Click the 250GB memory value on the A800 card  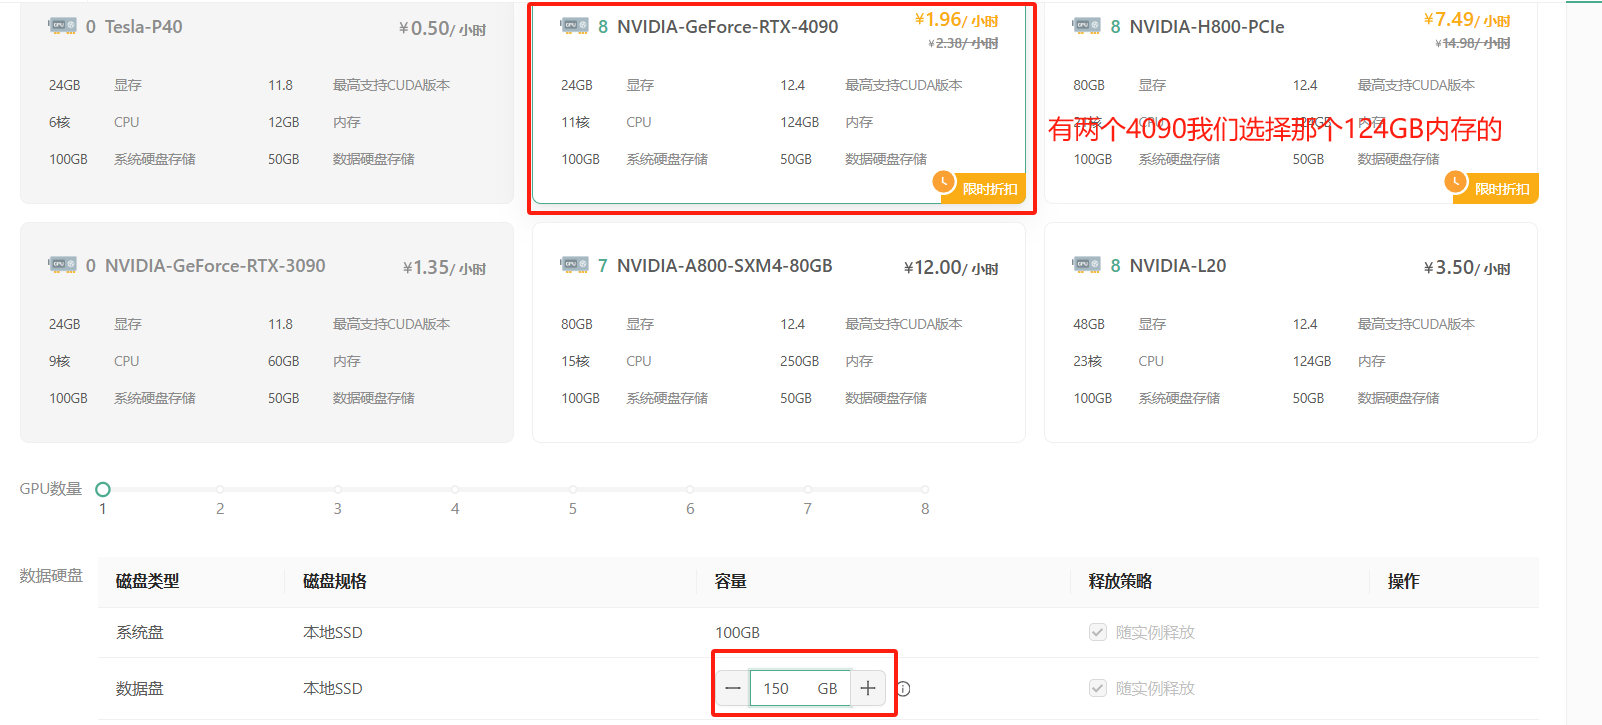click(800, 361)
